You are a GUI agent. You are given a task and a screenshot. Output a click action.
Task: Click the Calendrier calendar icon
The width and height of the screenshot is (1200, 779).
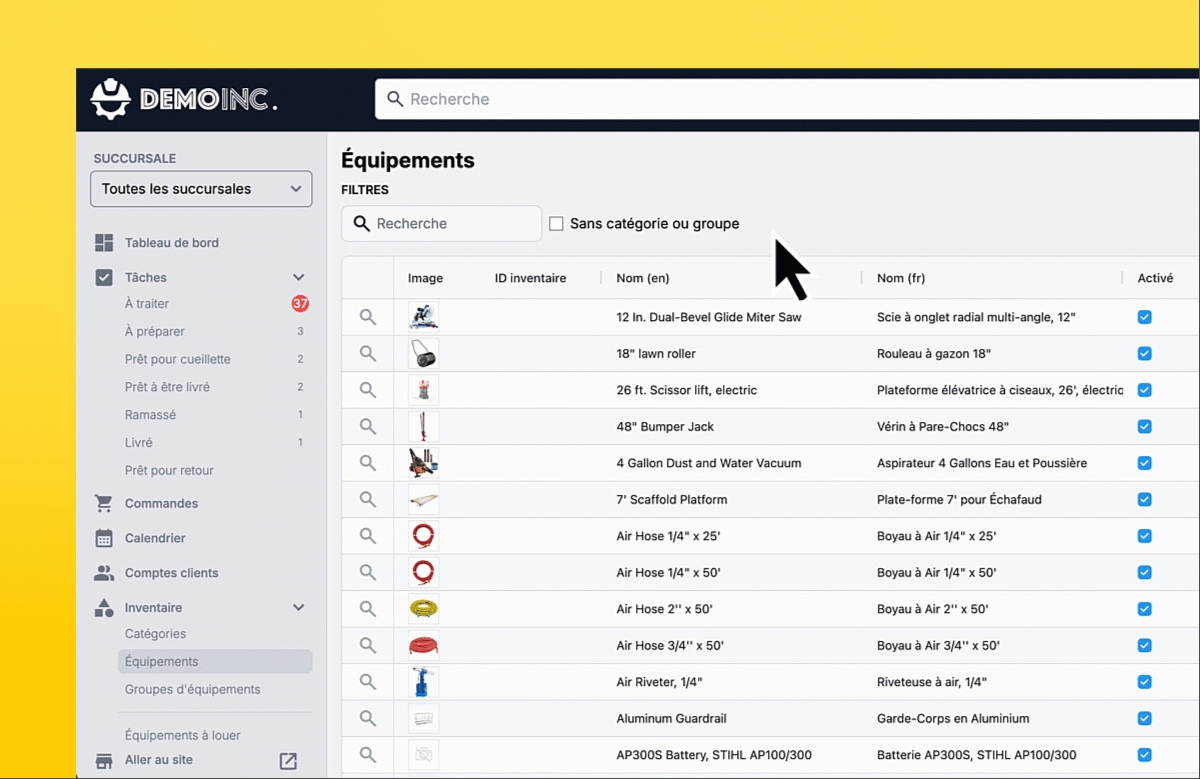[104, 538]
